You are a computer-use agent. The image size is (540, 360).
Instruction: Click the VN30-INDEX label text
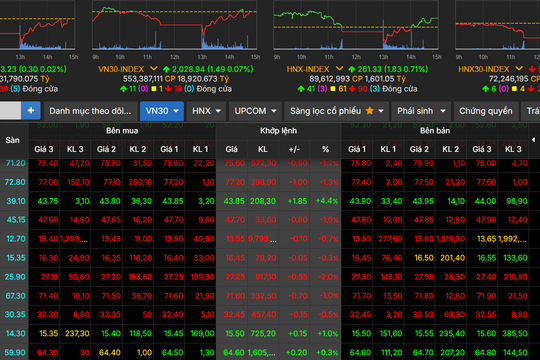[121, 69]
